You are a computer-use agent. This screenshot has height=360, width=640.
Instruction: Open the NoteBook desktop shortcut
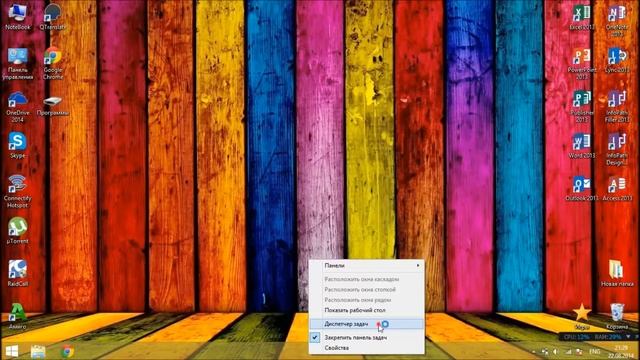[18, 16]
